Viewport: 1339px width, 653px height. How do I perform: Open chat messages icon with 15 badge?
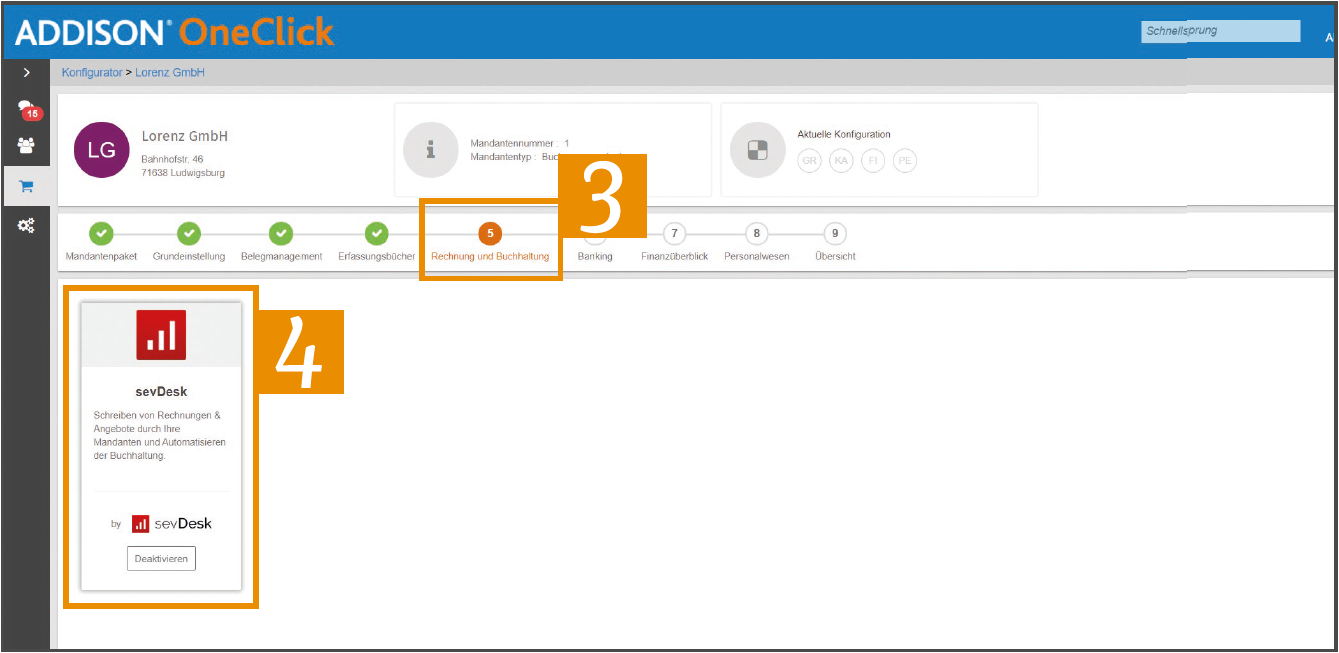(28, 110)
